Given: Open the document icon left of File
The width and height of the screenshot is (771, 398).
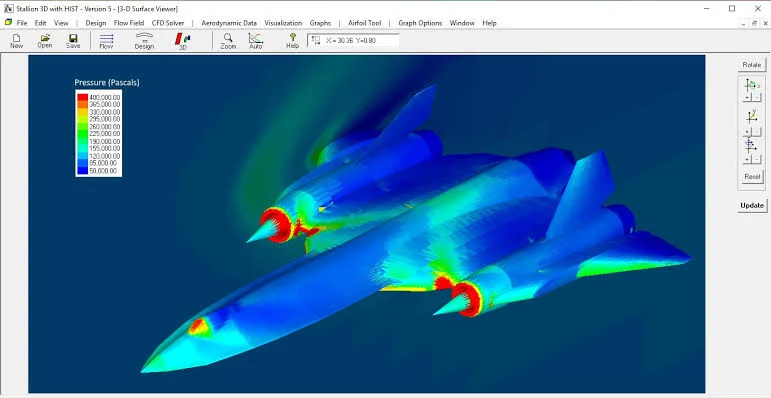Looking at the screenshot, I should 8,23.
